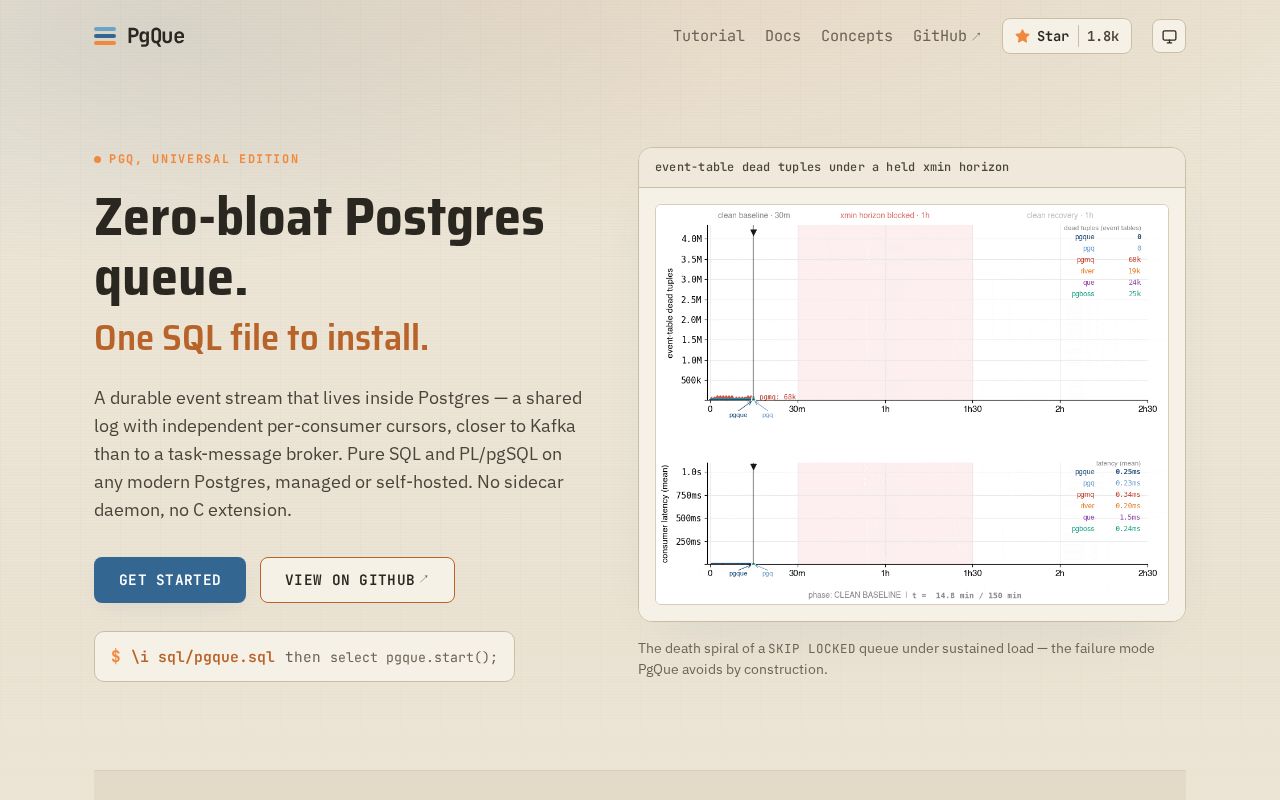The height and width of the screenshot is (800, 1280).
Task: Click the 'One SQL file to install.' subheading
Action: tap(261, 338)
